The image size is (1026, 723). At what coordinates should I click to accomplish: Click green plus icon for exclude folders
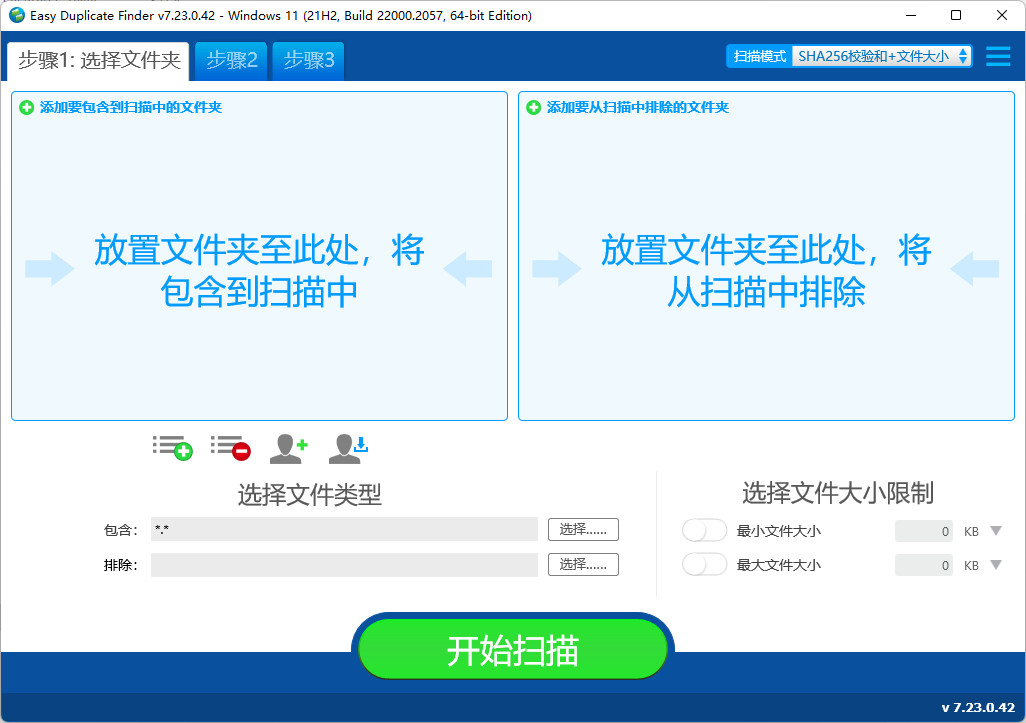click(x=533, y=107)
